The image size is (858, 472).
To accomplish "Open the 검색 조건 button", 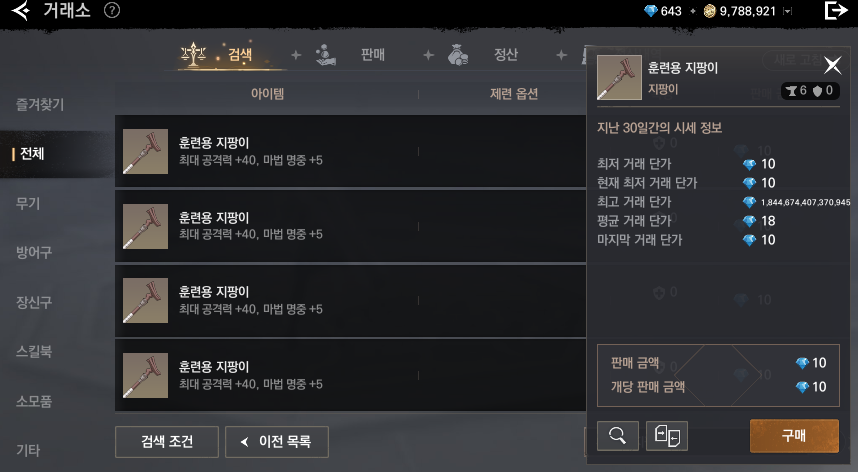I will [167, 441].
